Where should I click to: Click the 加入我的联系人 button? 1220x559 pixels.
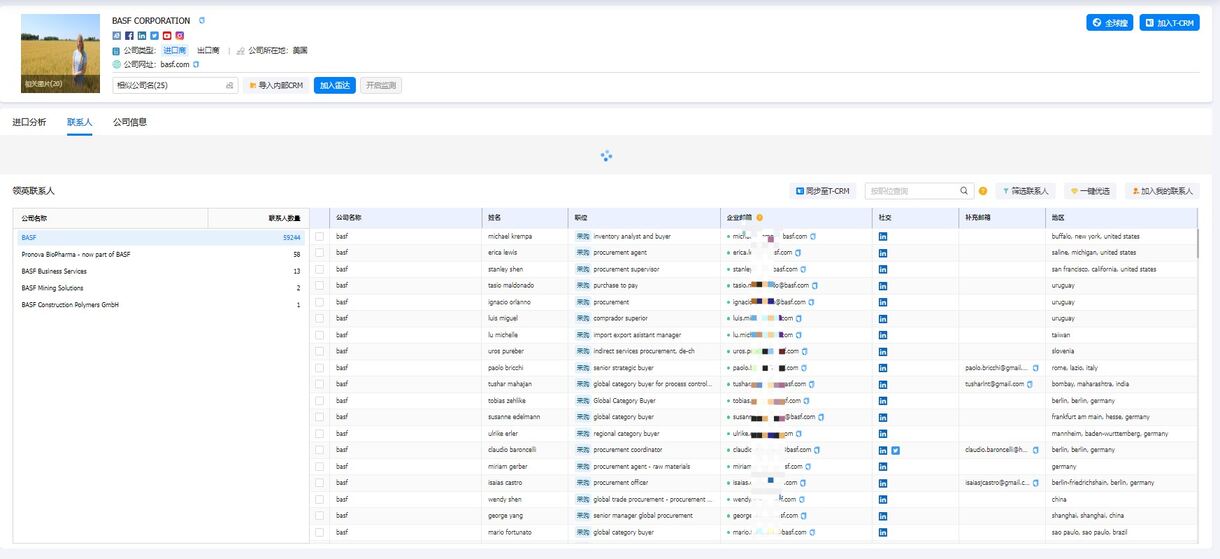[x=1162, y=191]
